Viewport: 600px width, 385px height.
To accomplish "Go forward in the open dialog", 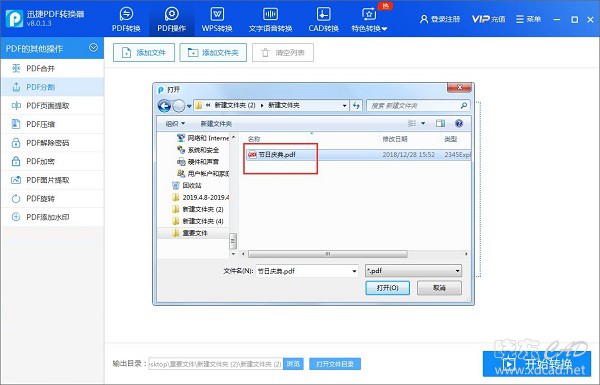I will point(179,106).
